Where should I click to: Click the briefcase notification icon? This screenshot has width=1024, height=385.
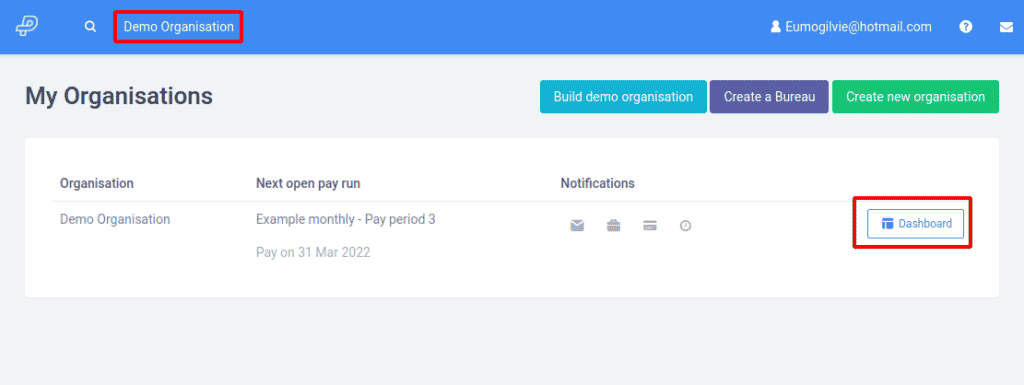point(613,226)
